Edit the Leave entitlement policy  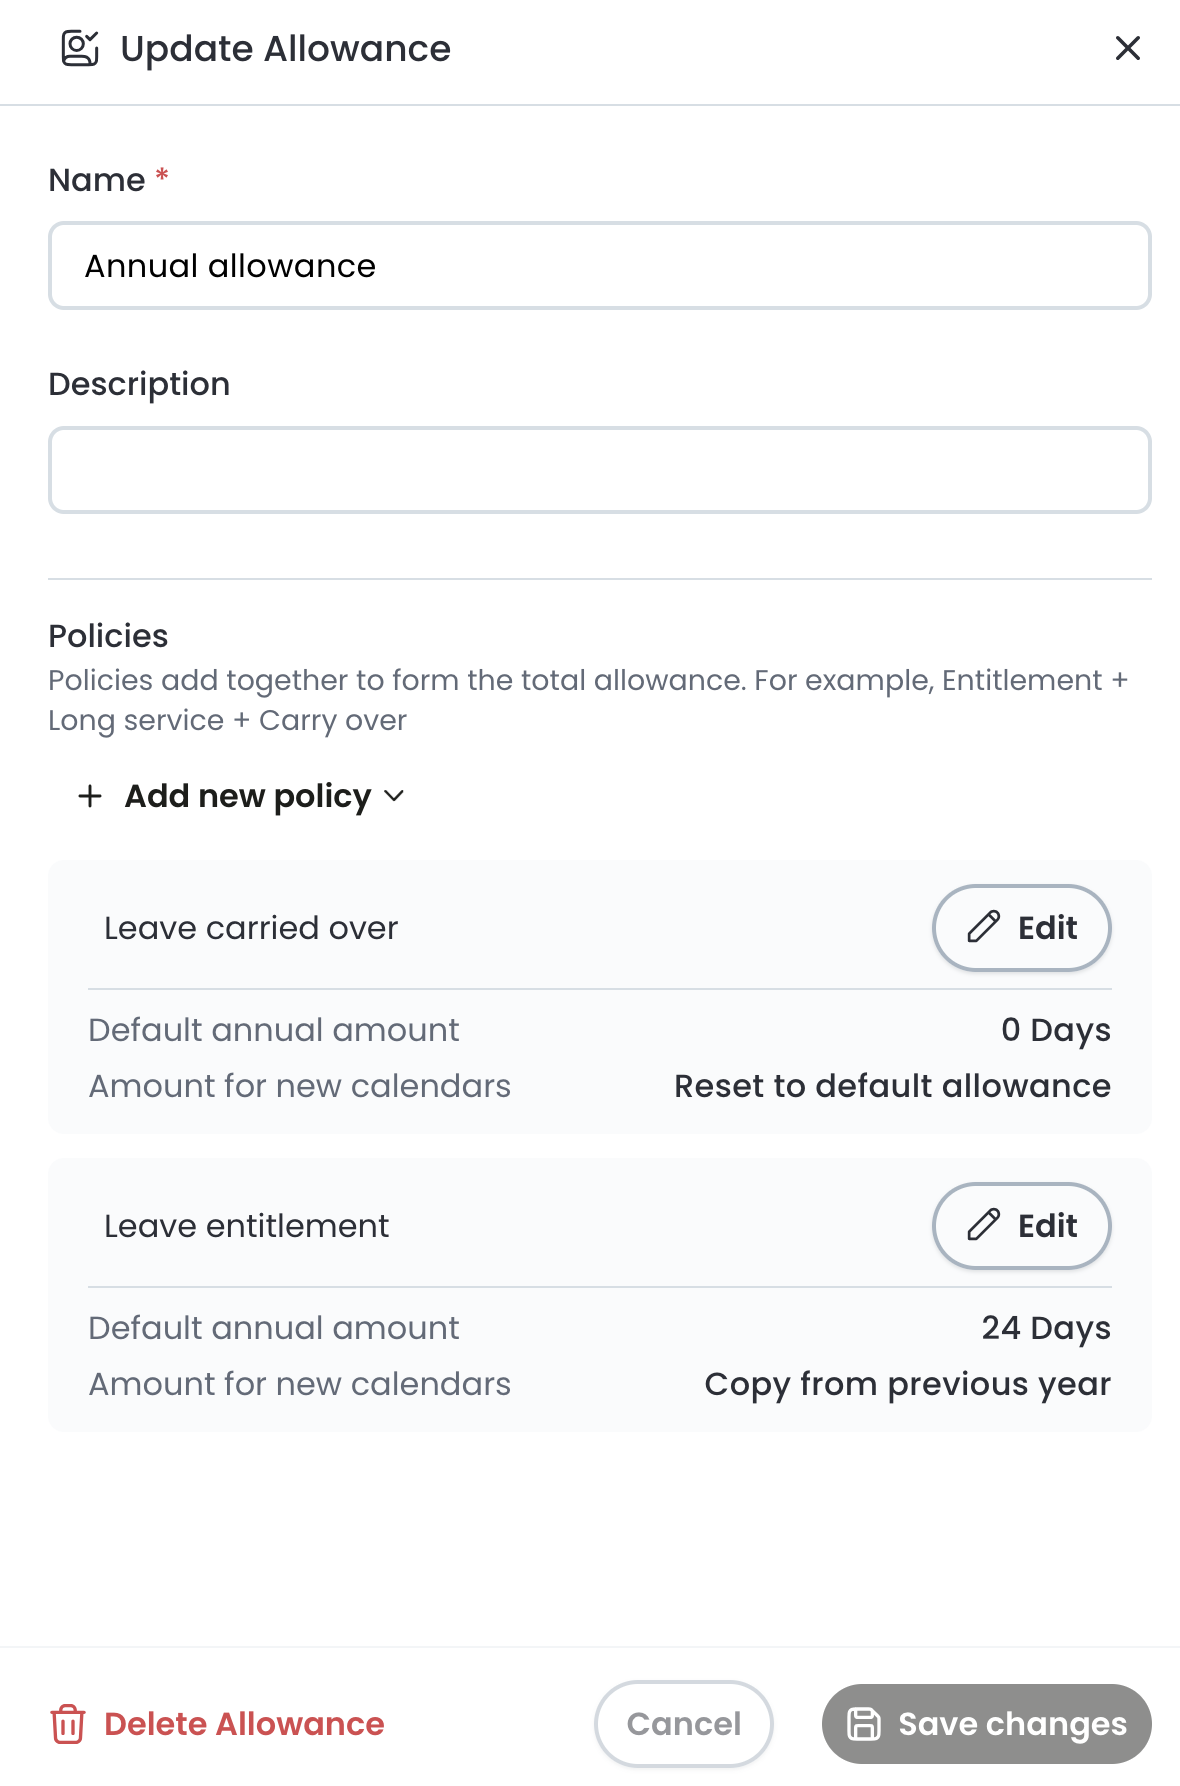[1021, 1225]
